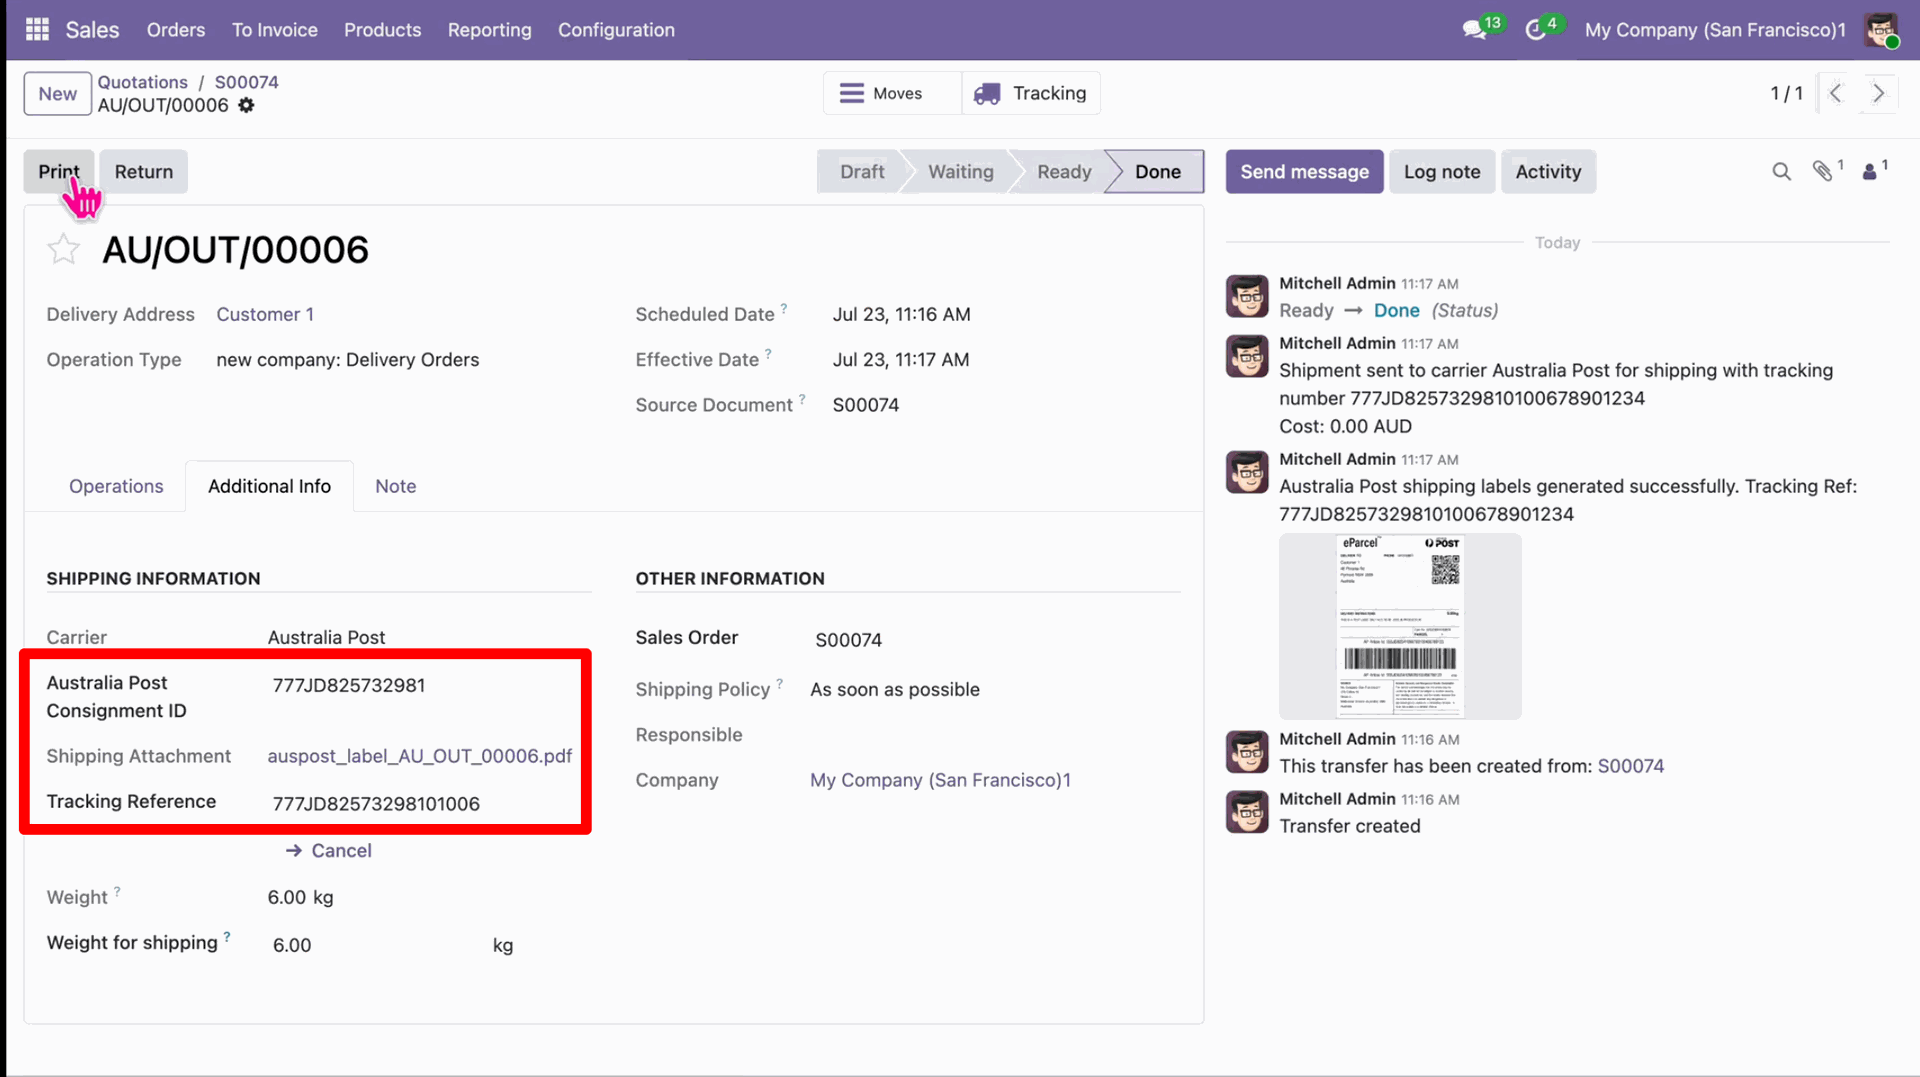Viewport: 1920px width, 1077px height.
Task: Click the Scheduled Date value Jul 23, 11:16 AM
Action: 902,315
